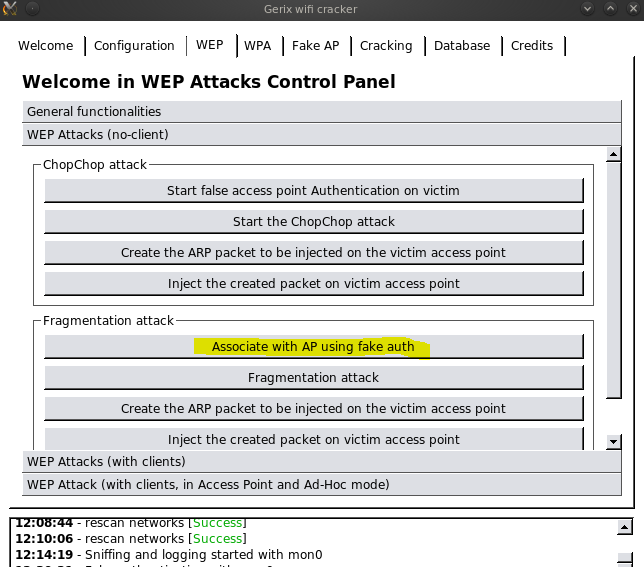Open the Fake AP tab

(x=315, y=46)
